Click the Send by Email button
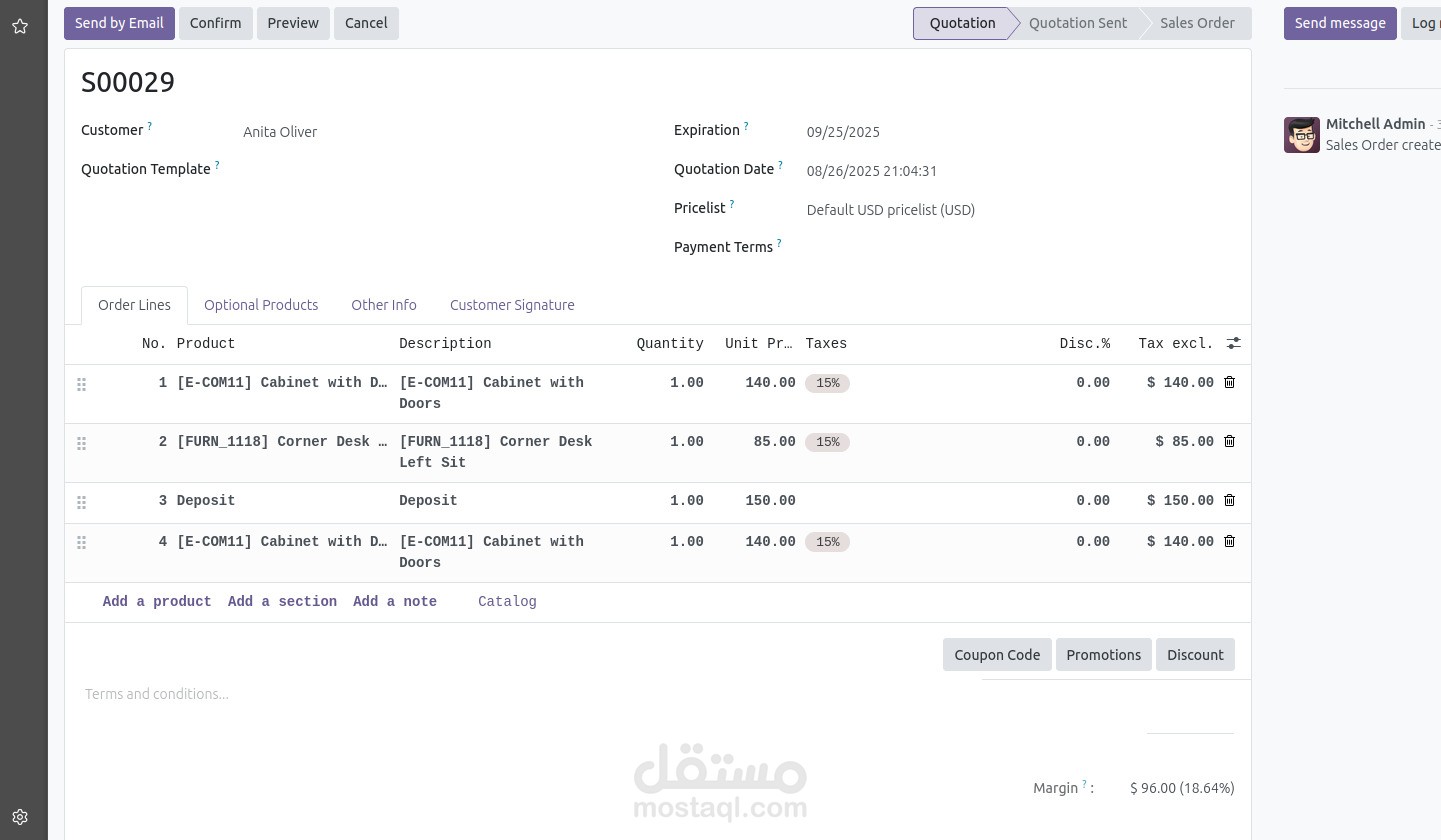The height and width of the screenshot is (840, 1441). tap(119, 23)
